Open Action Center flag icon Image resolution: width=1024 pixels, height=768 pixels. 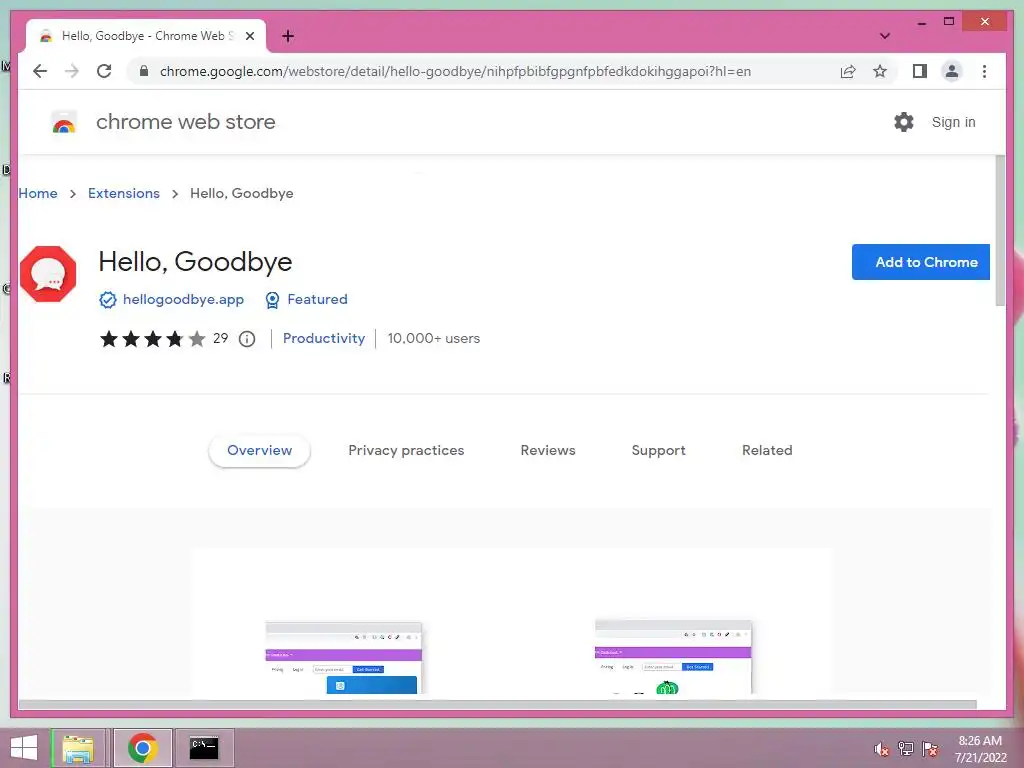point(930,749)
